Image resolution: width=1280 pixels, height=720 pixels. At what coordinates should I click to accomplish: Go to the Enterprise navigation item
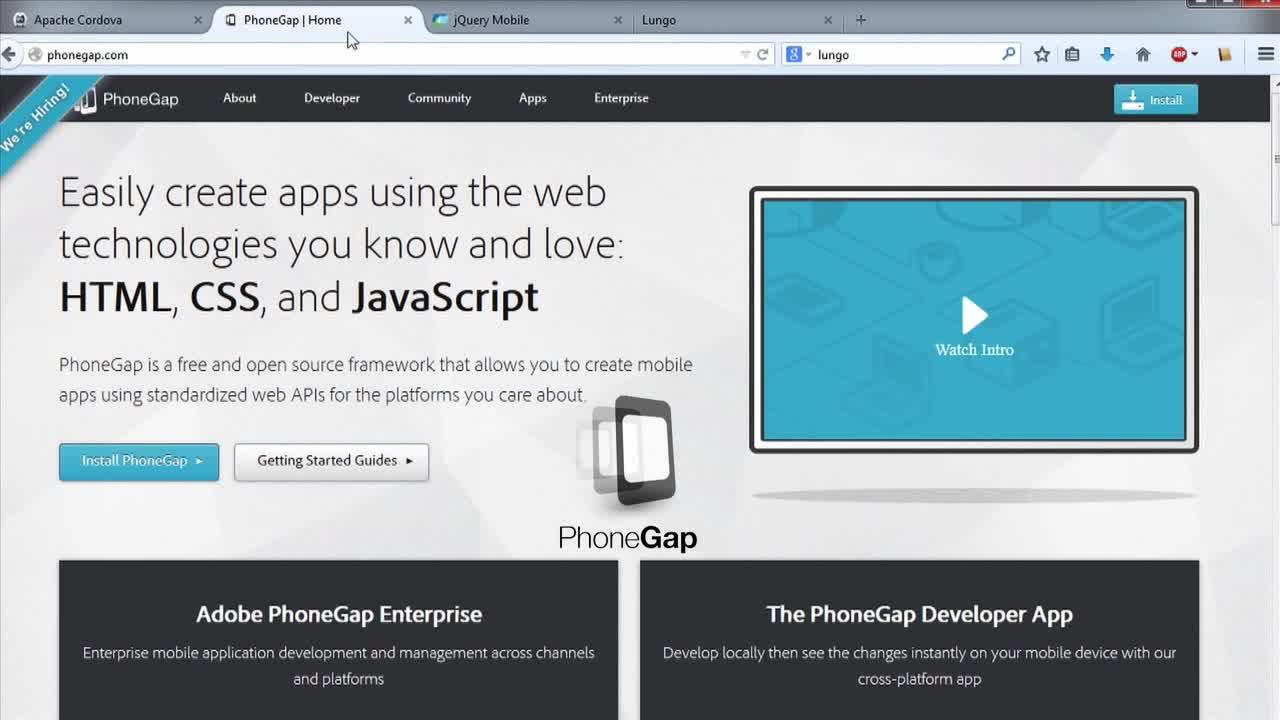coord(621,98)
